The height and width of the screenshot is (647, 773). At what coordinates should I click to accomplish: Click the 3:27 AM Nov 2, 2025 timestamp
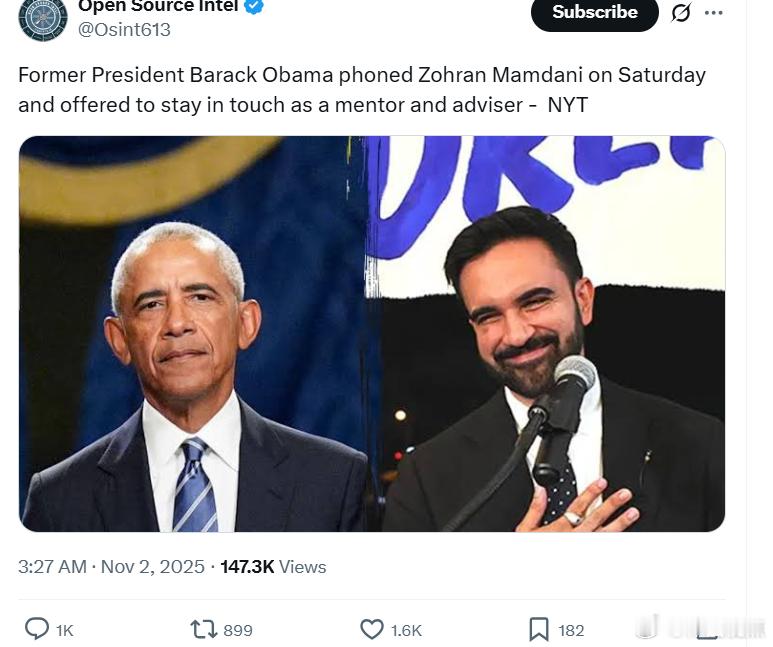[111, 567]
